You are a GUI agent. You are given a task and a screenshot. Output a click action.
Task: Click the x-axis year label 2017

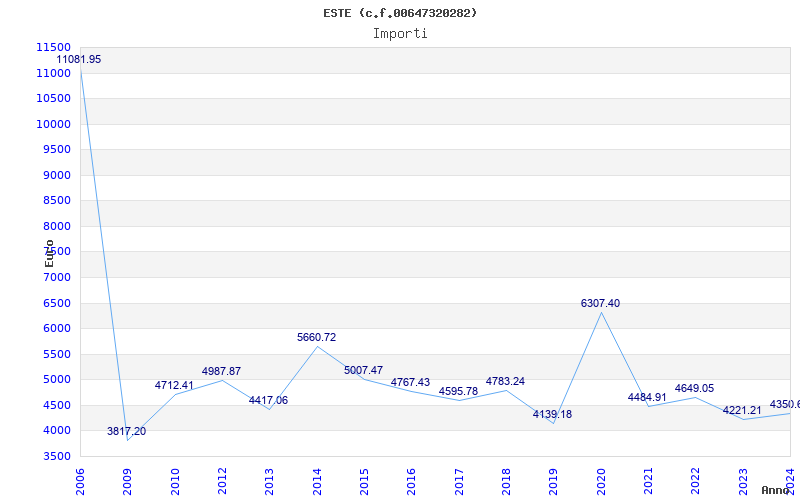459,482
